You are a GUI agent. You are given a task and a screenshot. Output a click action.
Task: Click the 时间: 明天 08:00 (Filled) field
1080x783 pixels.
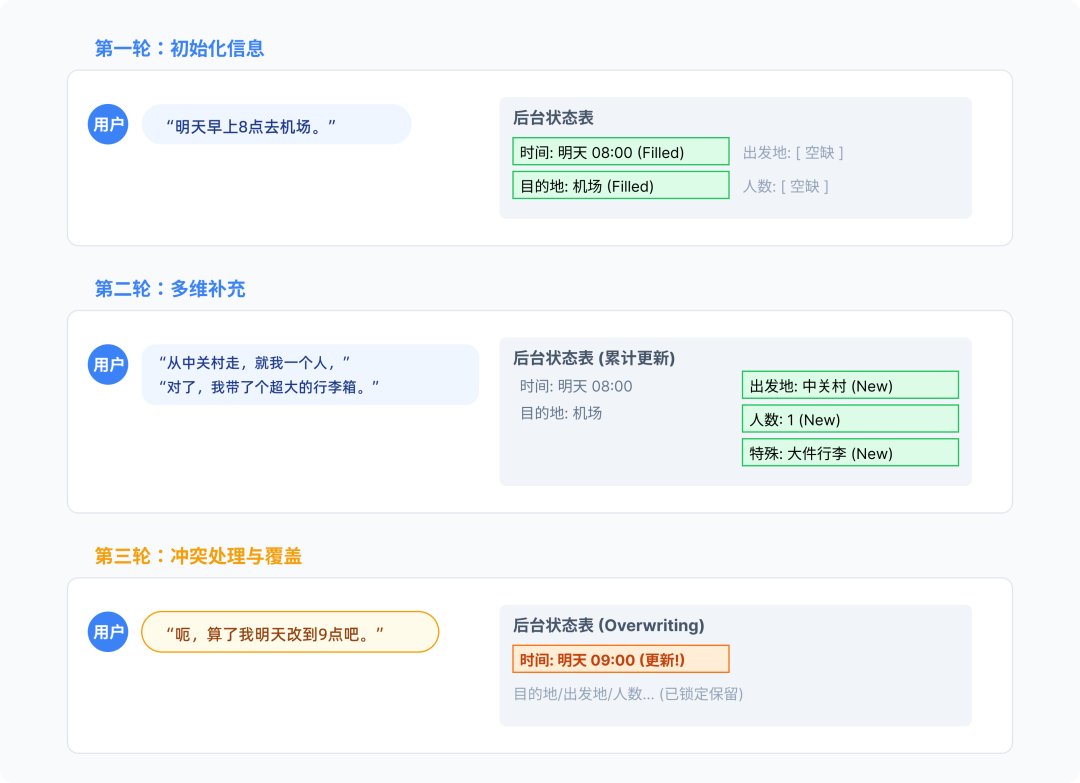click(620, 152)
